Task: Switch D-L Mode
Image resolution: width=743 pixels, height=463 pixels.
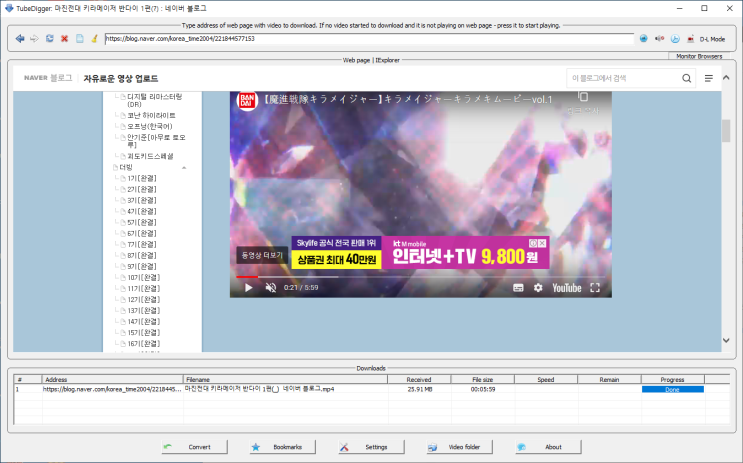Action: [x=712, y=39]
